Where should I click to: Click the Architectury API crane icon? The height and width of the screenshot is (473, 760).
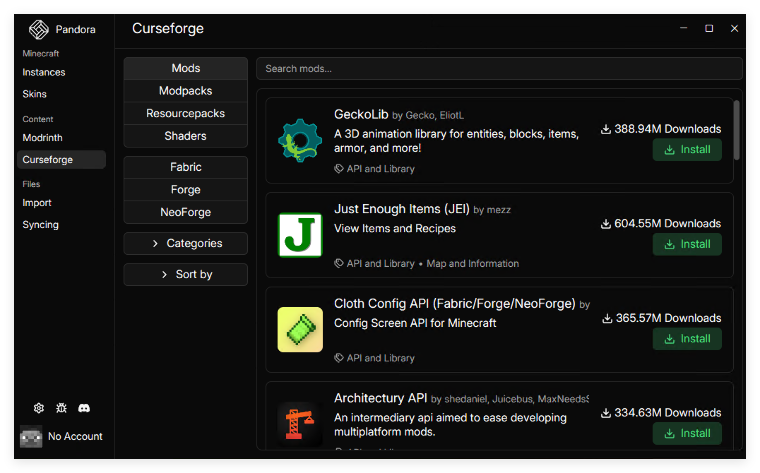coord(300,424)
